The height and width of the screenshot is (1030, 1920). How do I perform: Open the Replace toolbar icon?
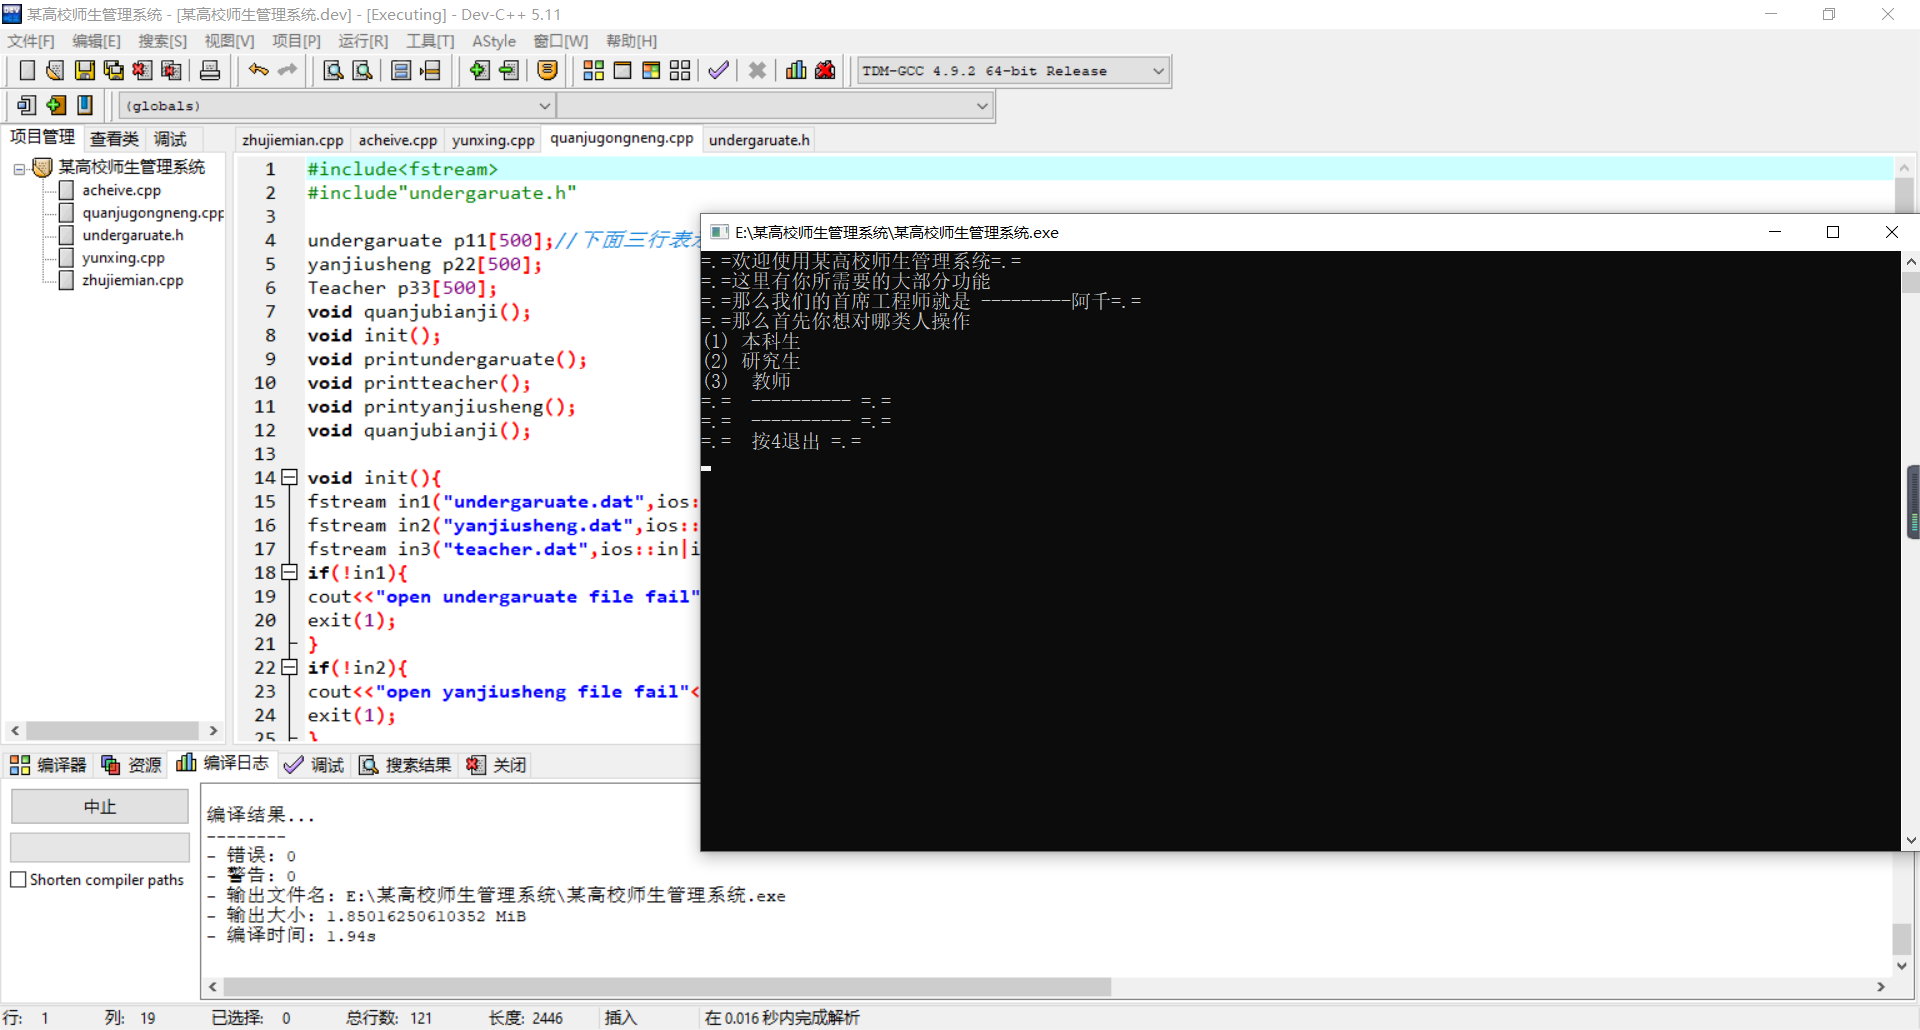[x=362, y=70]
